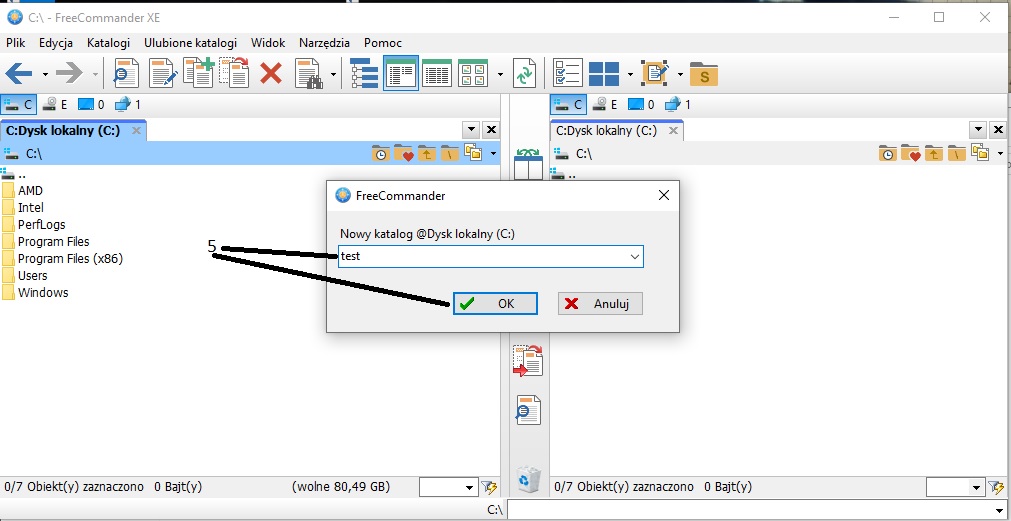
Task: Go back with the blue left arrow
Action: pyautogui.click(x=19, y=73)
